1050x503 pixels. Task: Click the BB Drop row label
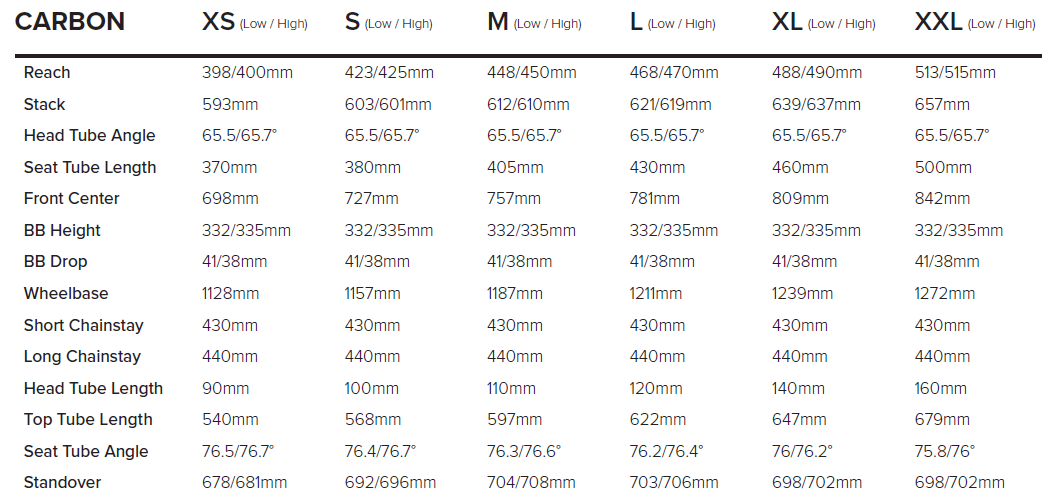pos(55,261)
